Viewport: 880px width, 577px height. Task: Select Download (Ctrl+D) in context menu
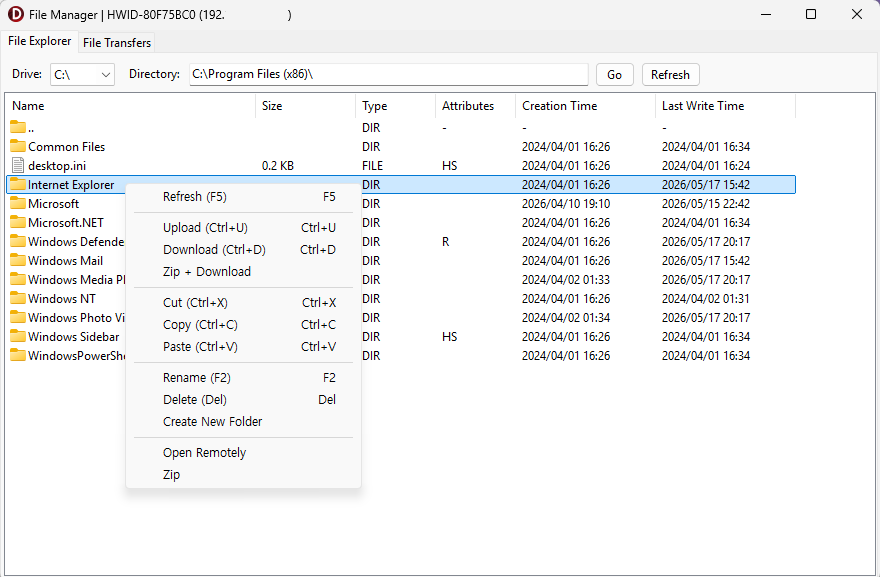tap(244, 250)
